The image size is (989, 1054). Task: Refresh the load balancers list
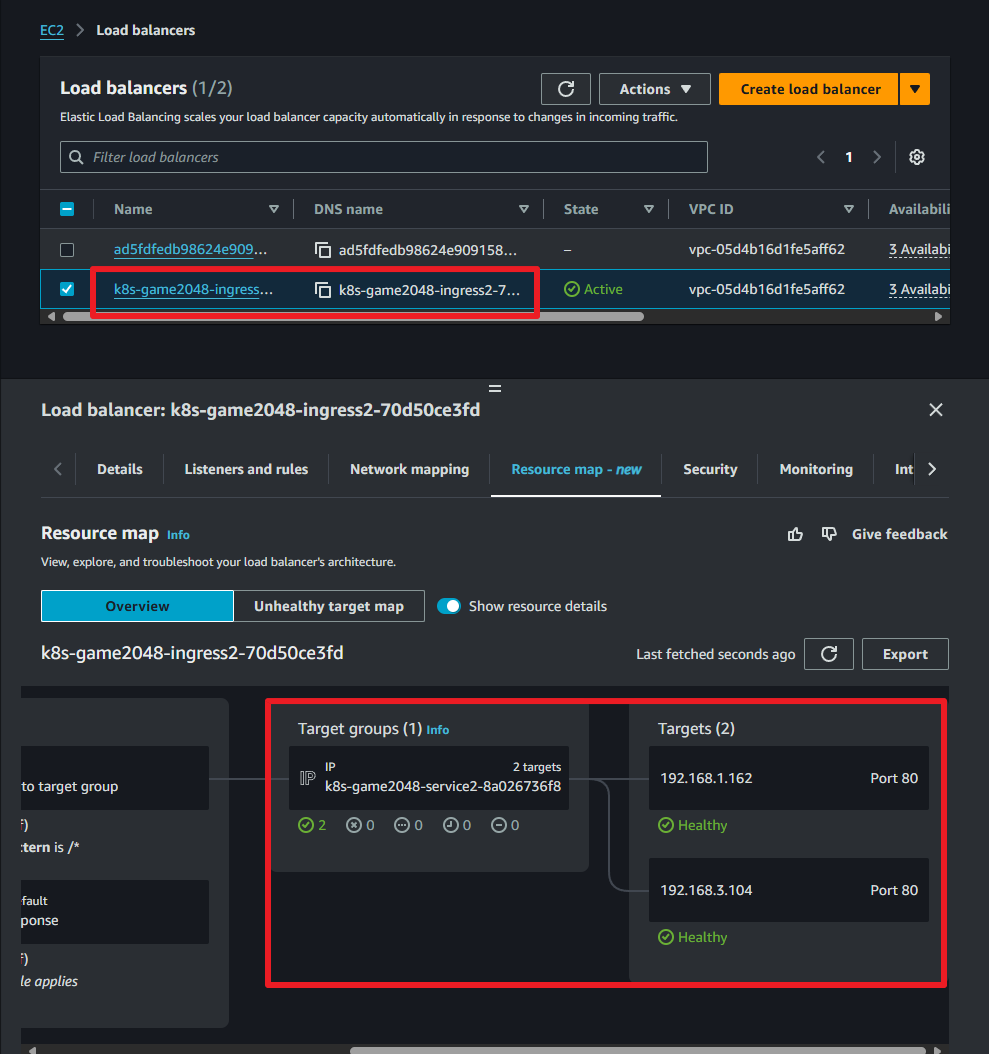(x=565, y=89)
